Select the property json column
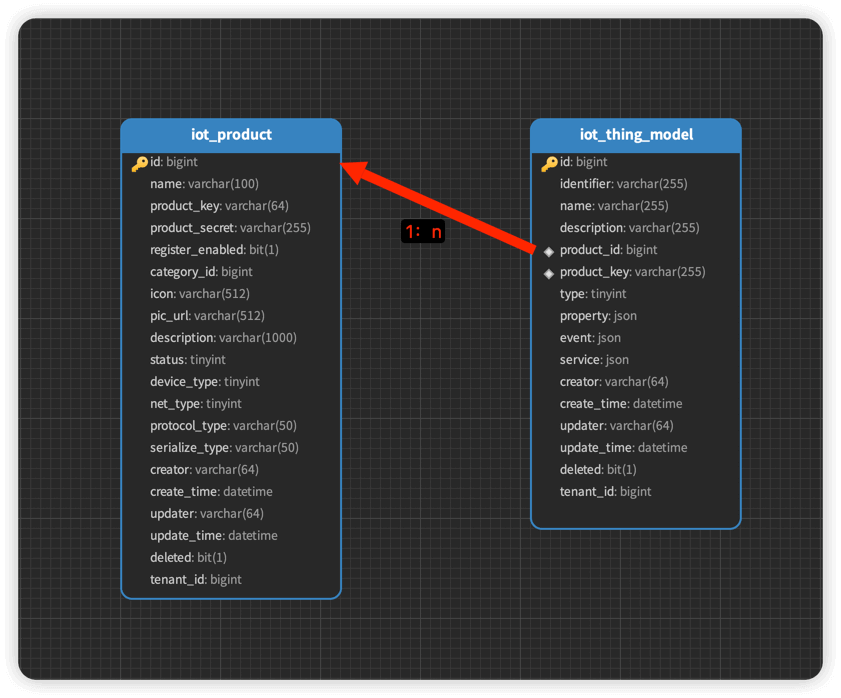The width and height of the screenshot is (841, 698). coord(598,316)
